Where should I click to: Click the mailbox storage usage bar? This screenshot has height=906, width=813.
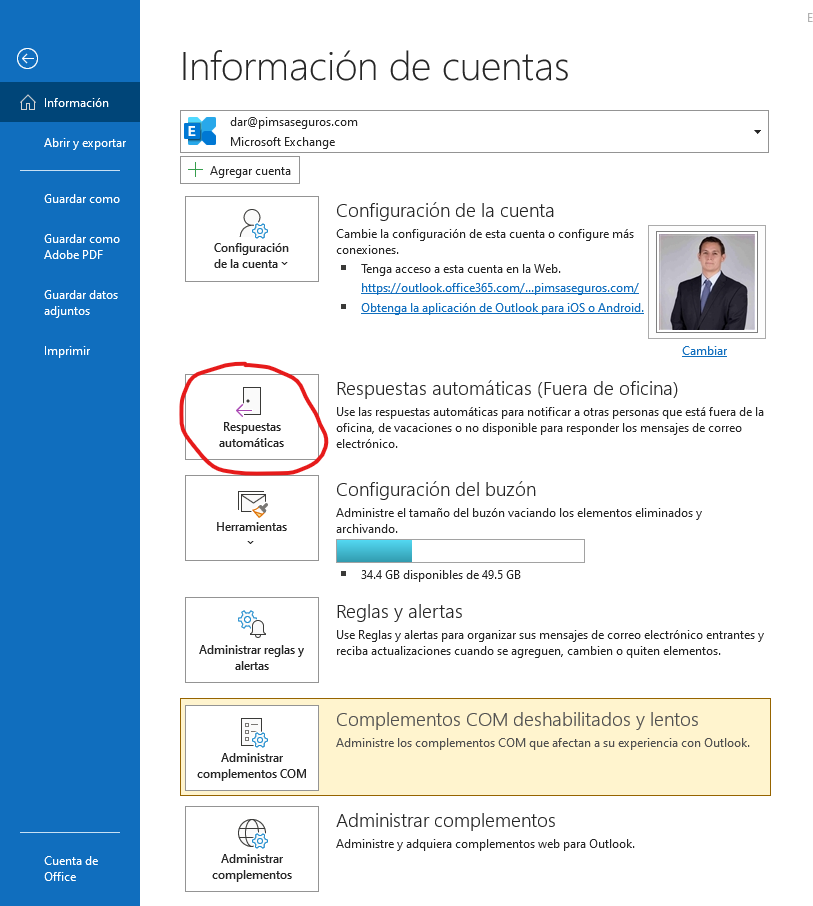pyautogui.click(x=460, y=551)
